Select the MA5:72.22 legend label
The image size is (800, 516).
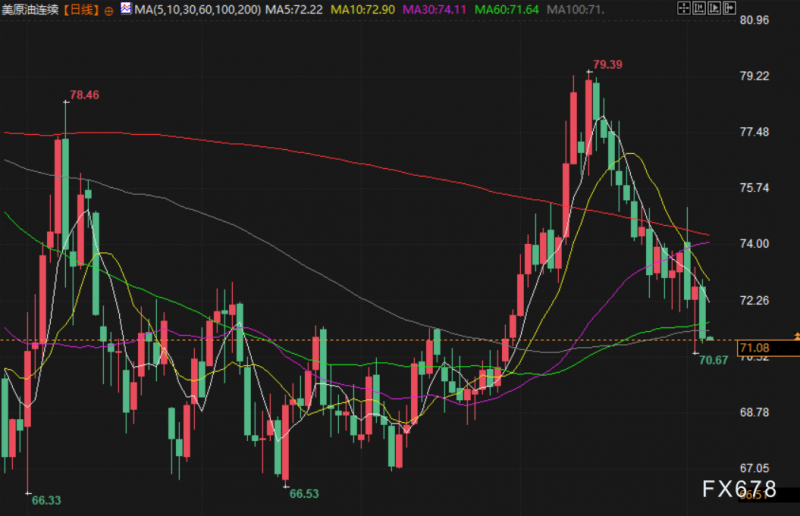pos(294,10)
